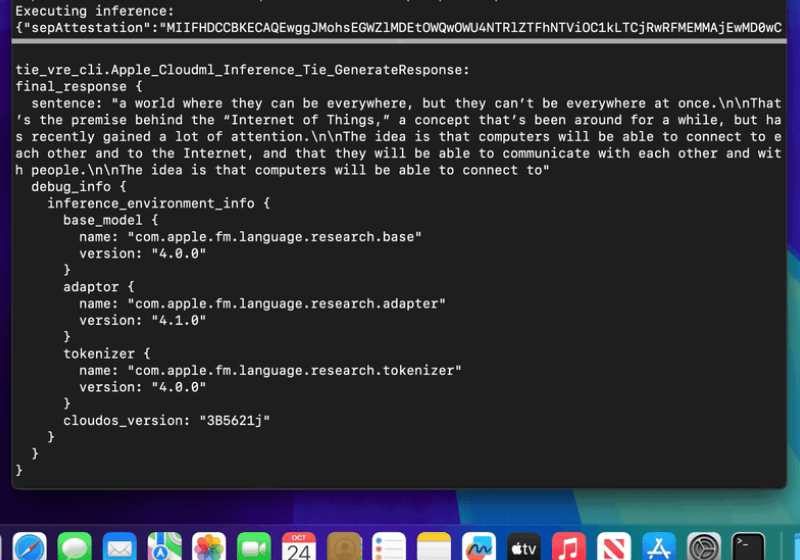Open the App Store icon
The image size is (800, 560).
point(658,547)
